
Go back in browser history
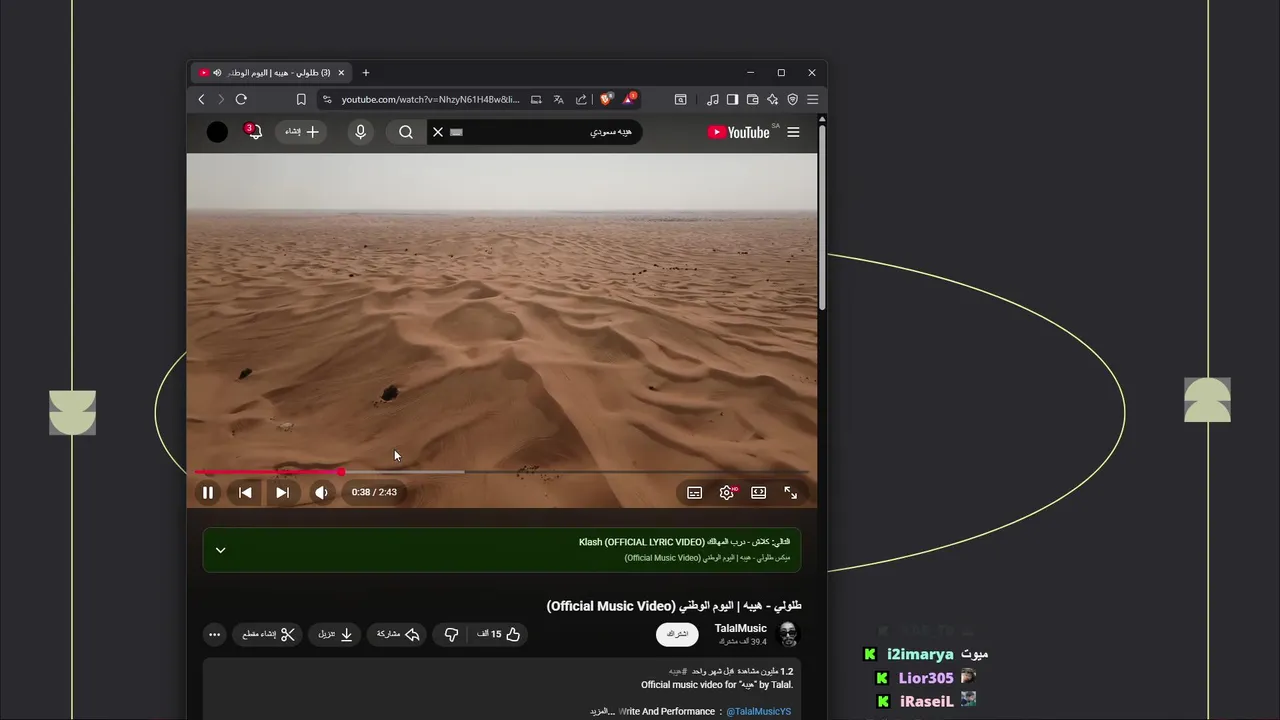click(x=201, y=99)
